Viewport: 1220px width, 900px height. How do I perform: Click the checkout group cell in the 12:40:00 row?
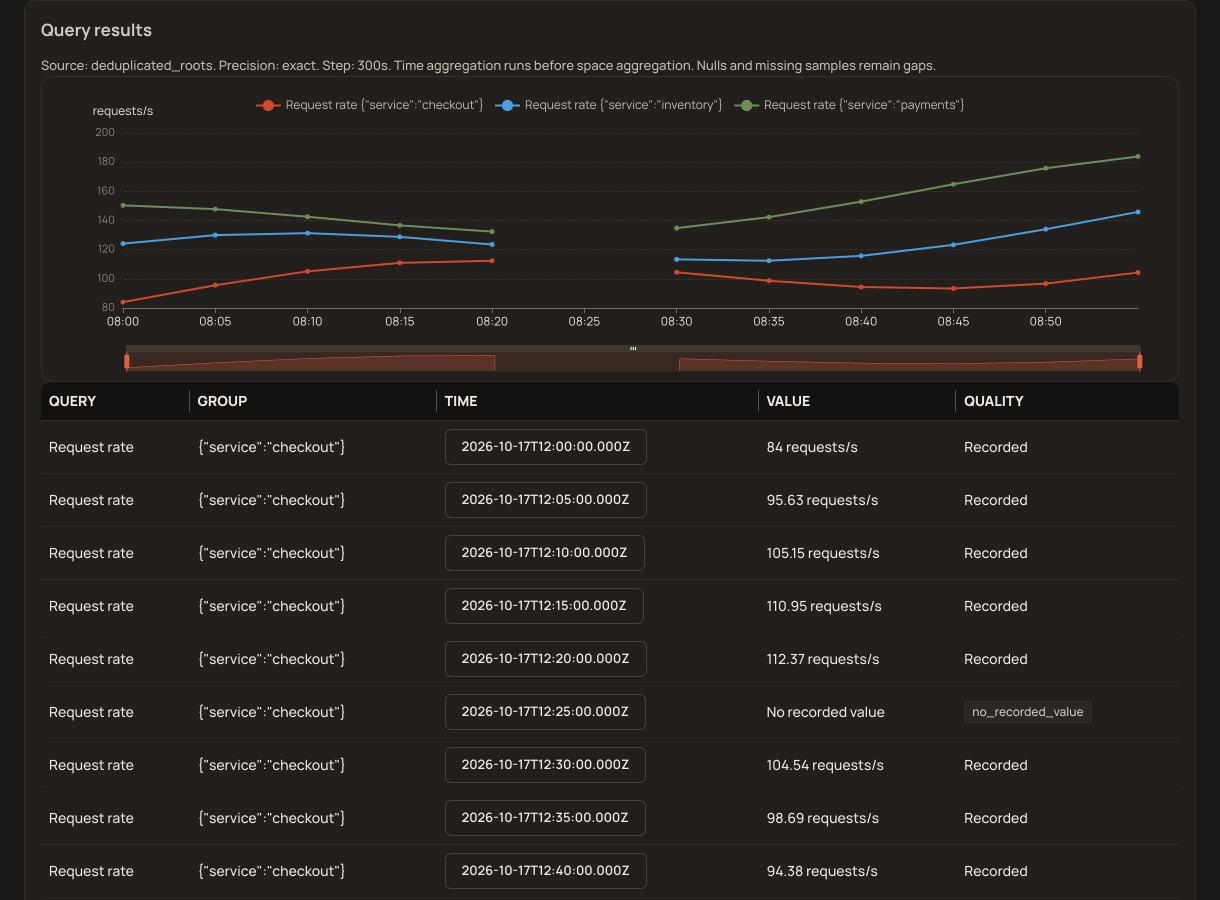pyautogui.click(x=272, y=871)
